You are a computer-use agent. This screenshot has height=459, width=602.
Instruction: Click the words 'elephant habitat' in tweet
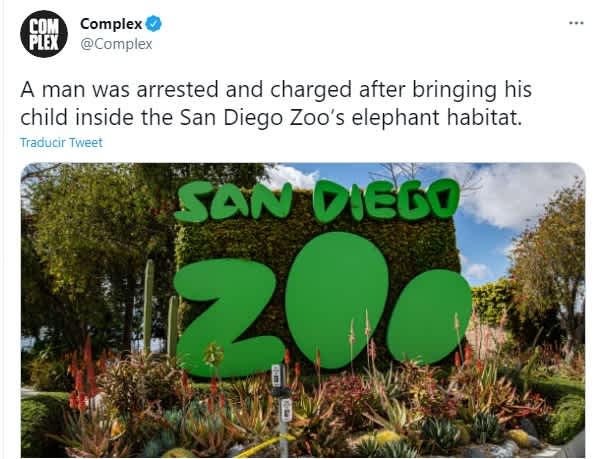coord(437,117)
